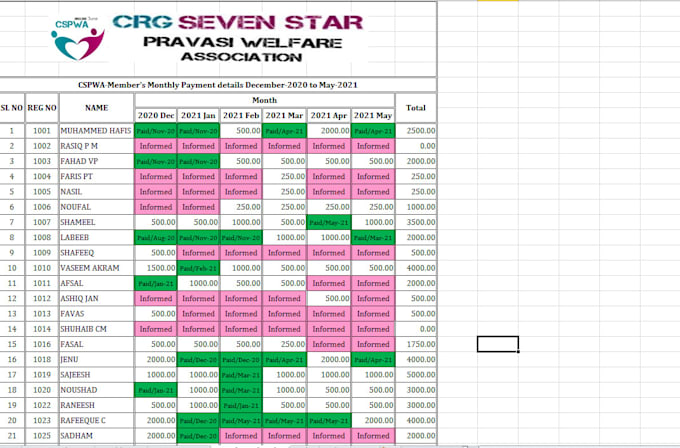Click the name cell MUHAMMED HAFIS
680x448 pixels.
coord(96,131)
